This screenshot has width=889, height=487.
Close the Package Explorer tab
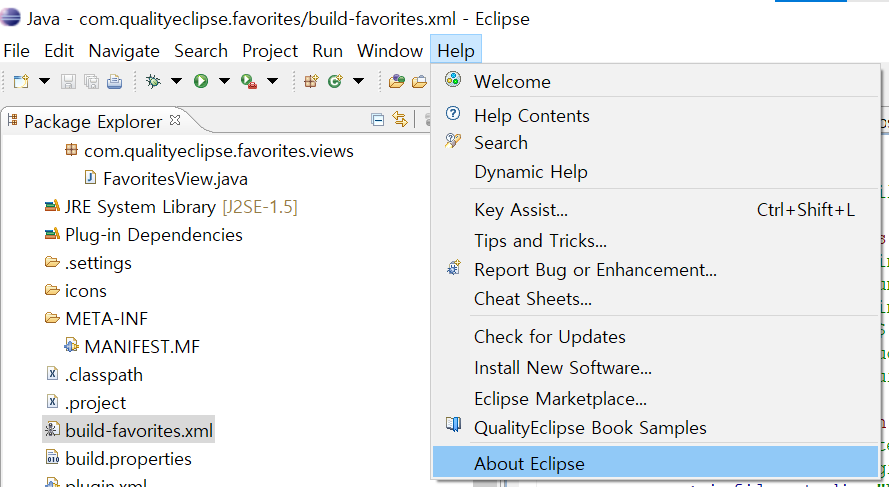[x=175, y=120]
